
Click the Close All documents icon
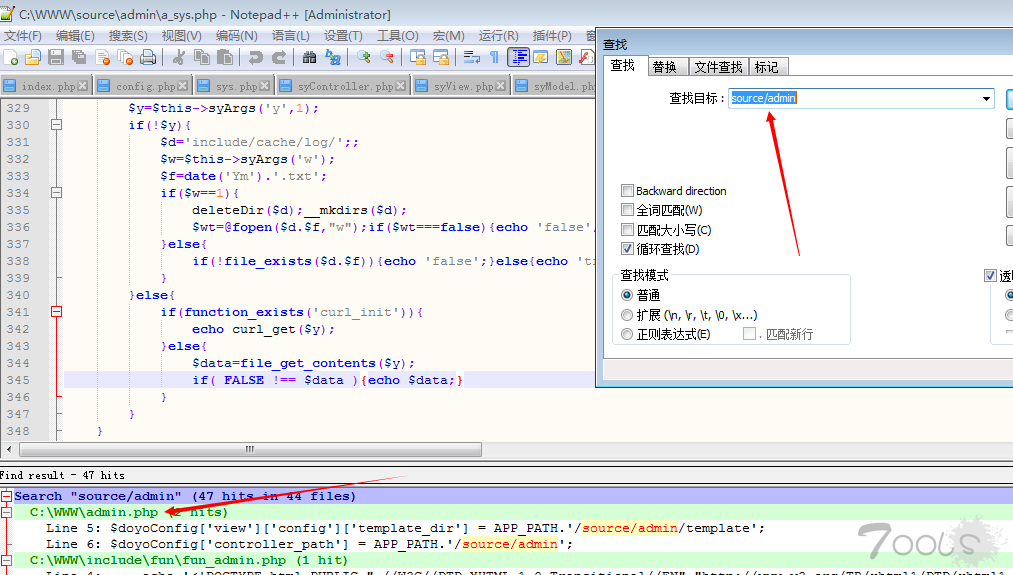[125, 58]
